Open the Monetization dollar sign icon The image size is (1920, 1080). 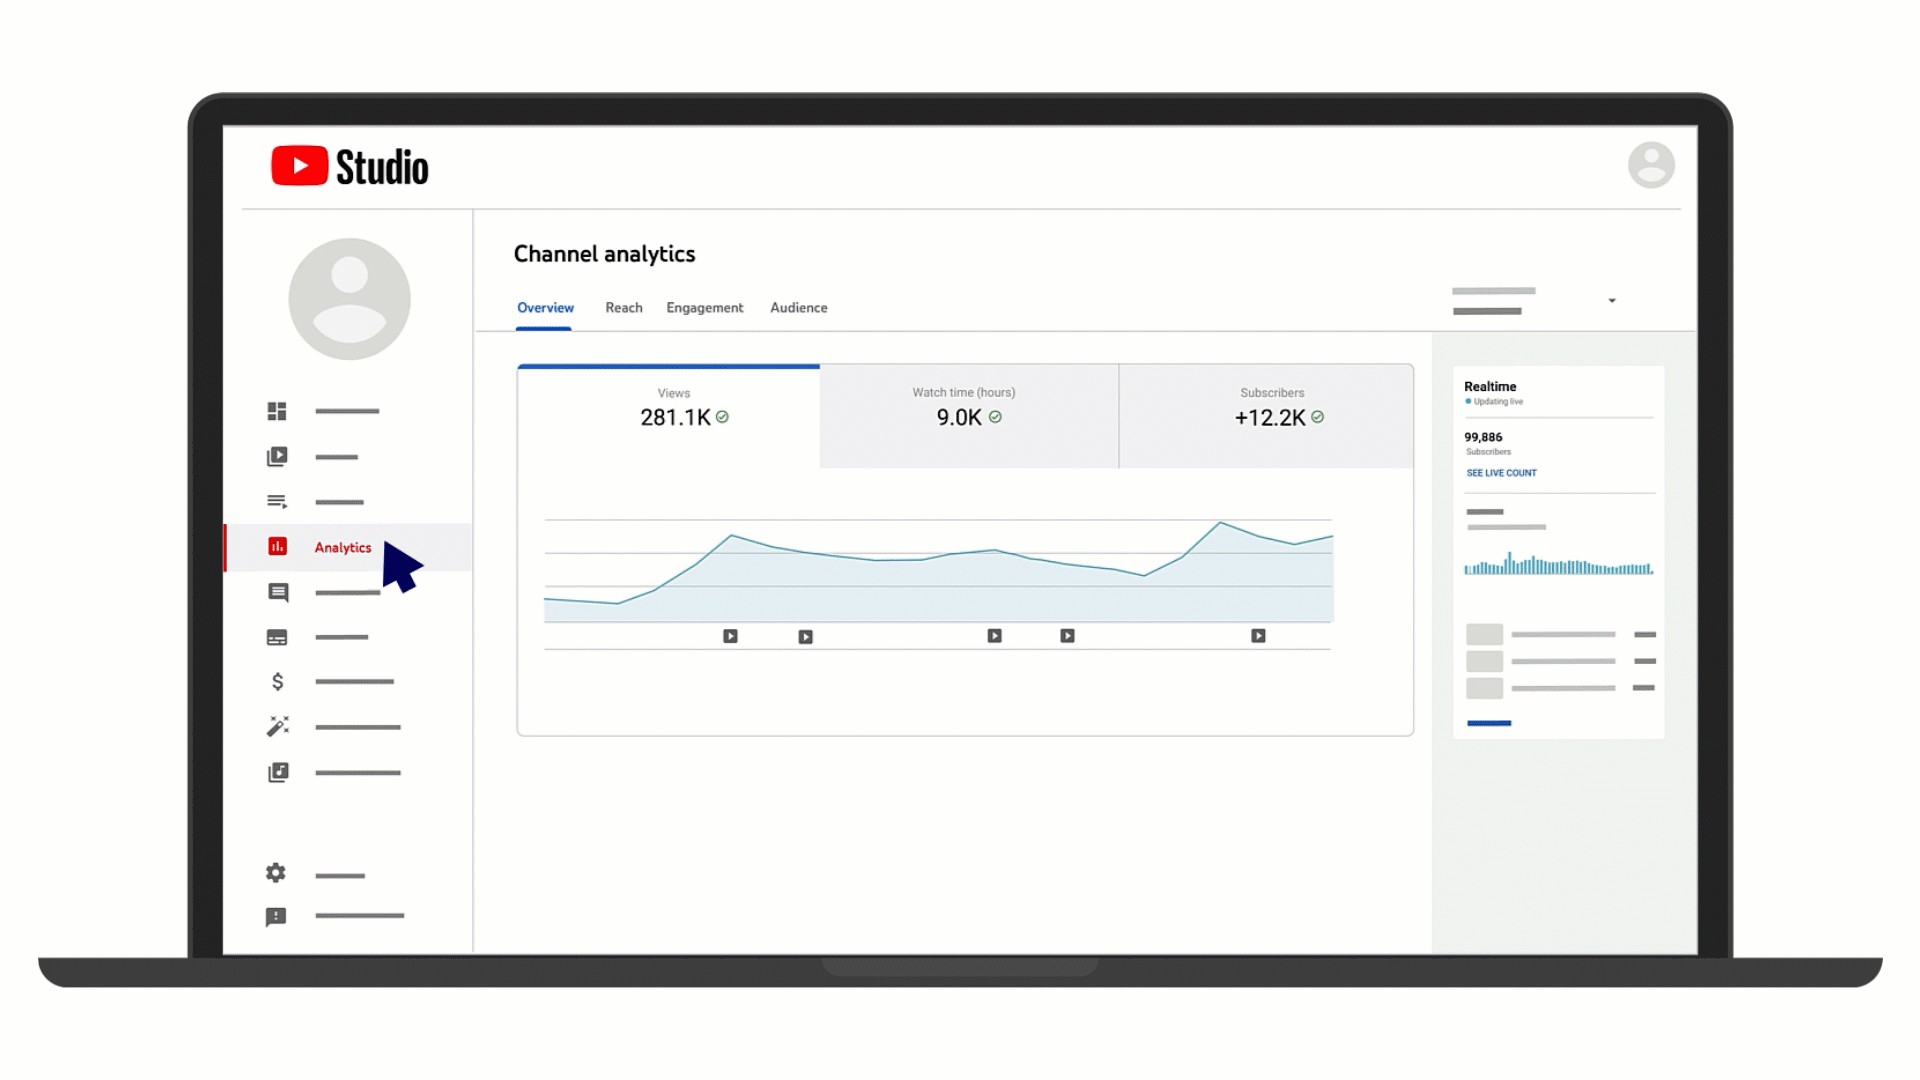277,682
